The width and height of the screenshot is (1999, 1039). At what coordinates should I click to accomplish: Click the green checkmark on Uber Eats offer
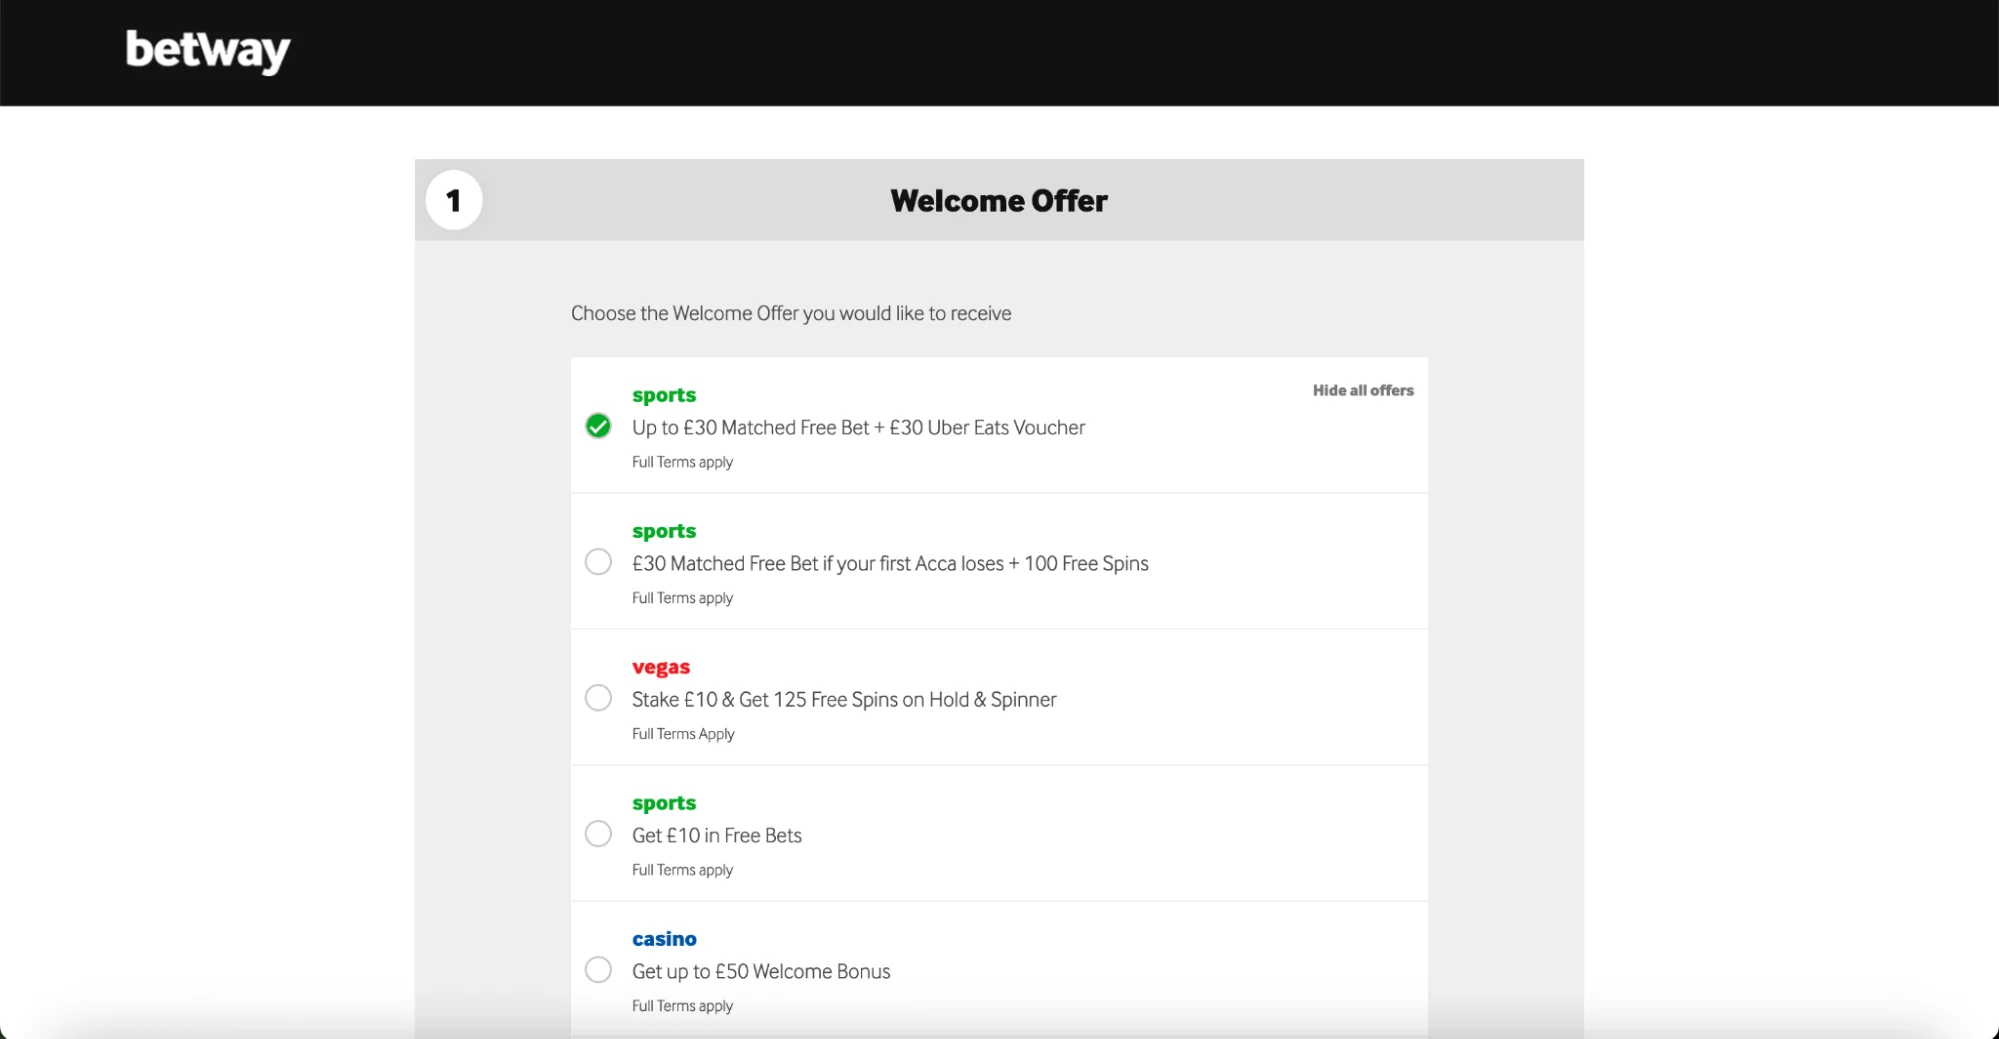tap(598, 426)
